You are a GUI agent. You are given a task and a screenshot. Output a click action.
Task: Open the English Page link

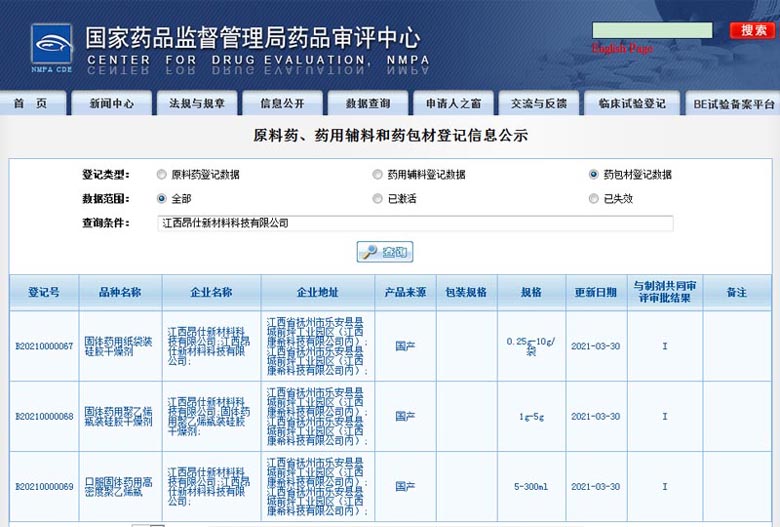point(621,48)
